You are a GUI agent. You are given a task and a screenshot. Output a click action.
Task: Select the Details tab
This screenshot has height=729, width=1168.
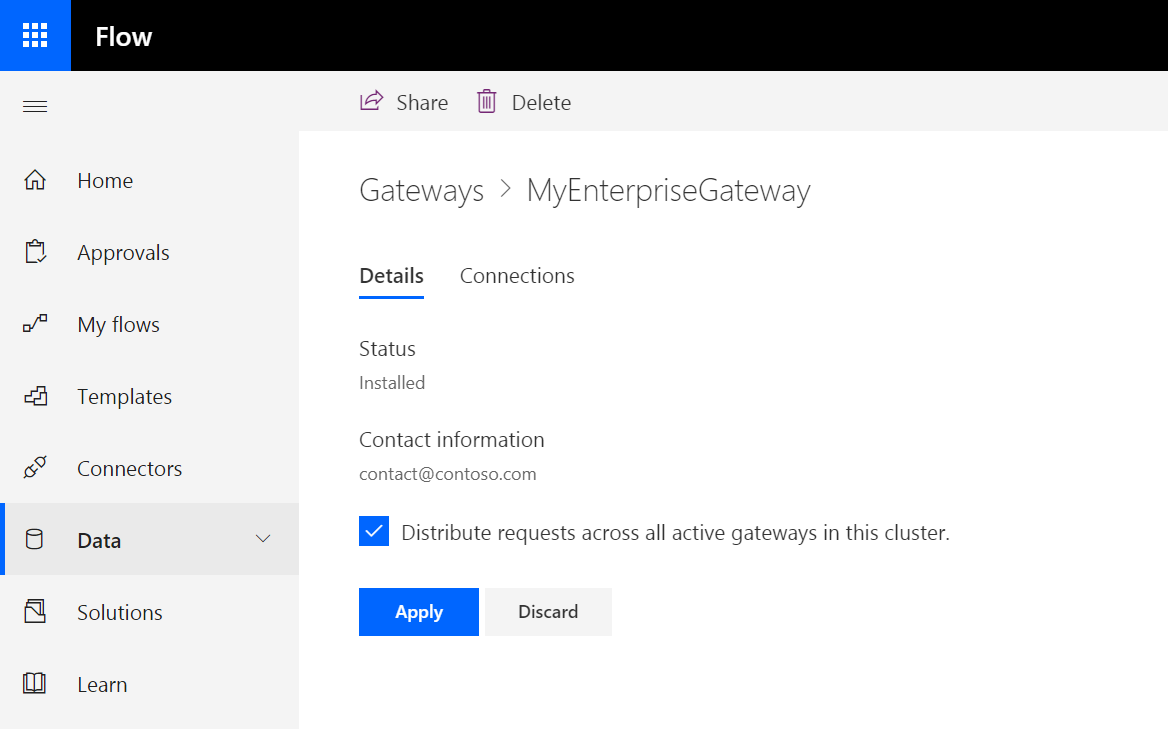pyautogui.click(x=391, y=275)
